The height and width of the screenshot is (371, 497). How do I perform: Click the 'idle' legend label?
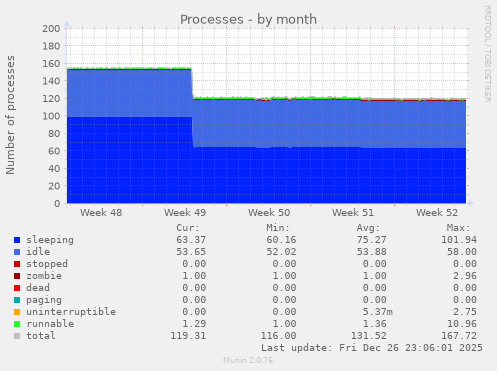(x=38, y=252)
